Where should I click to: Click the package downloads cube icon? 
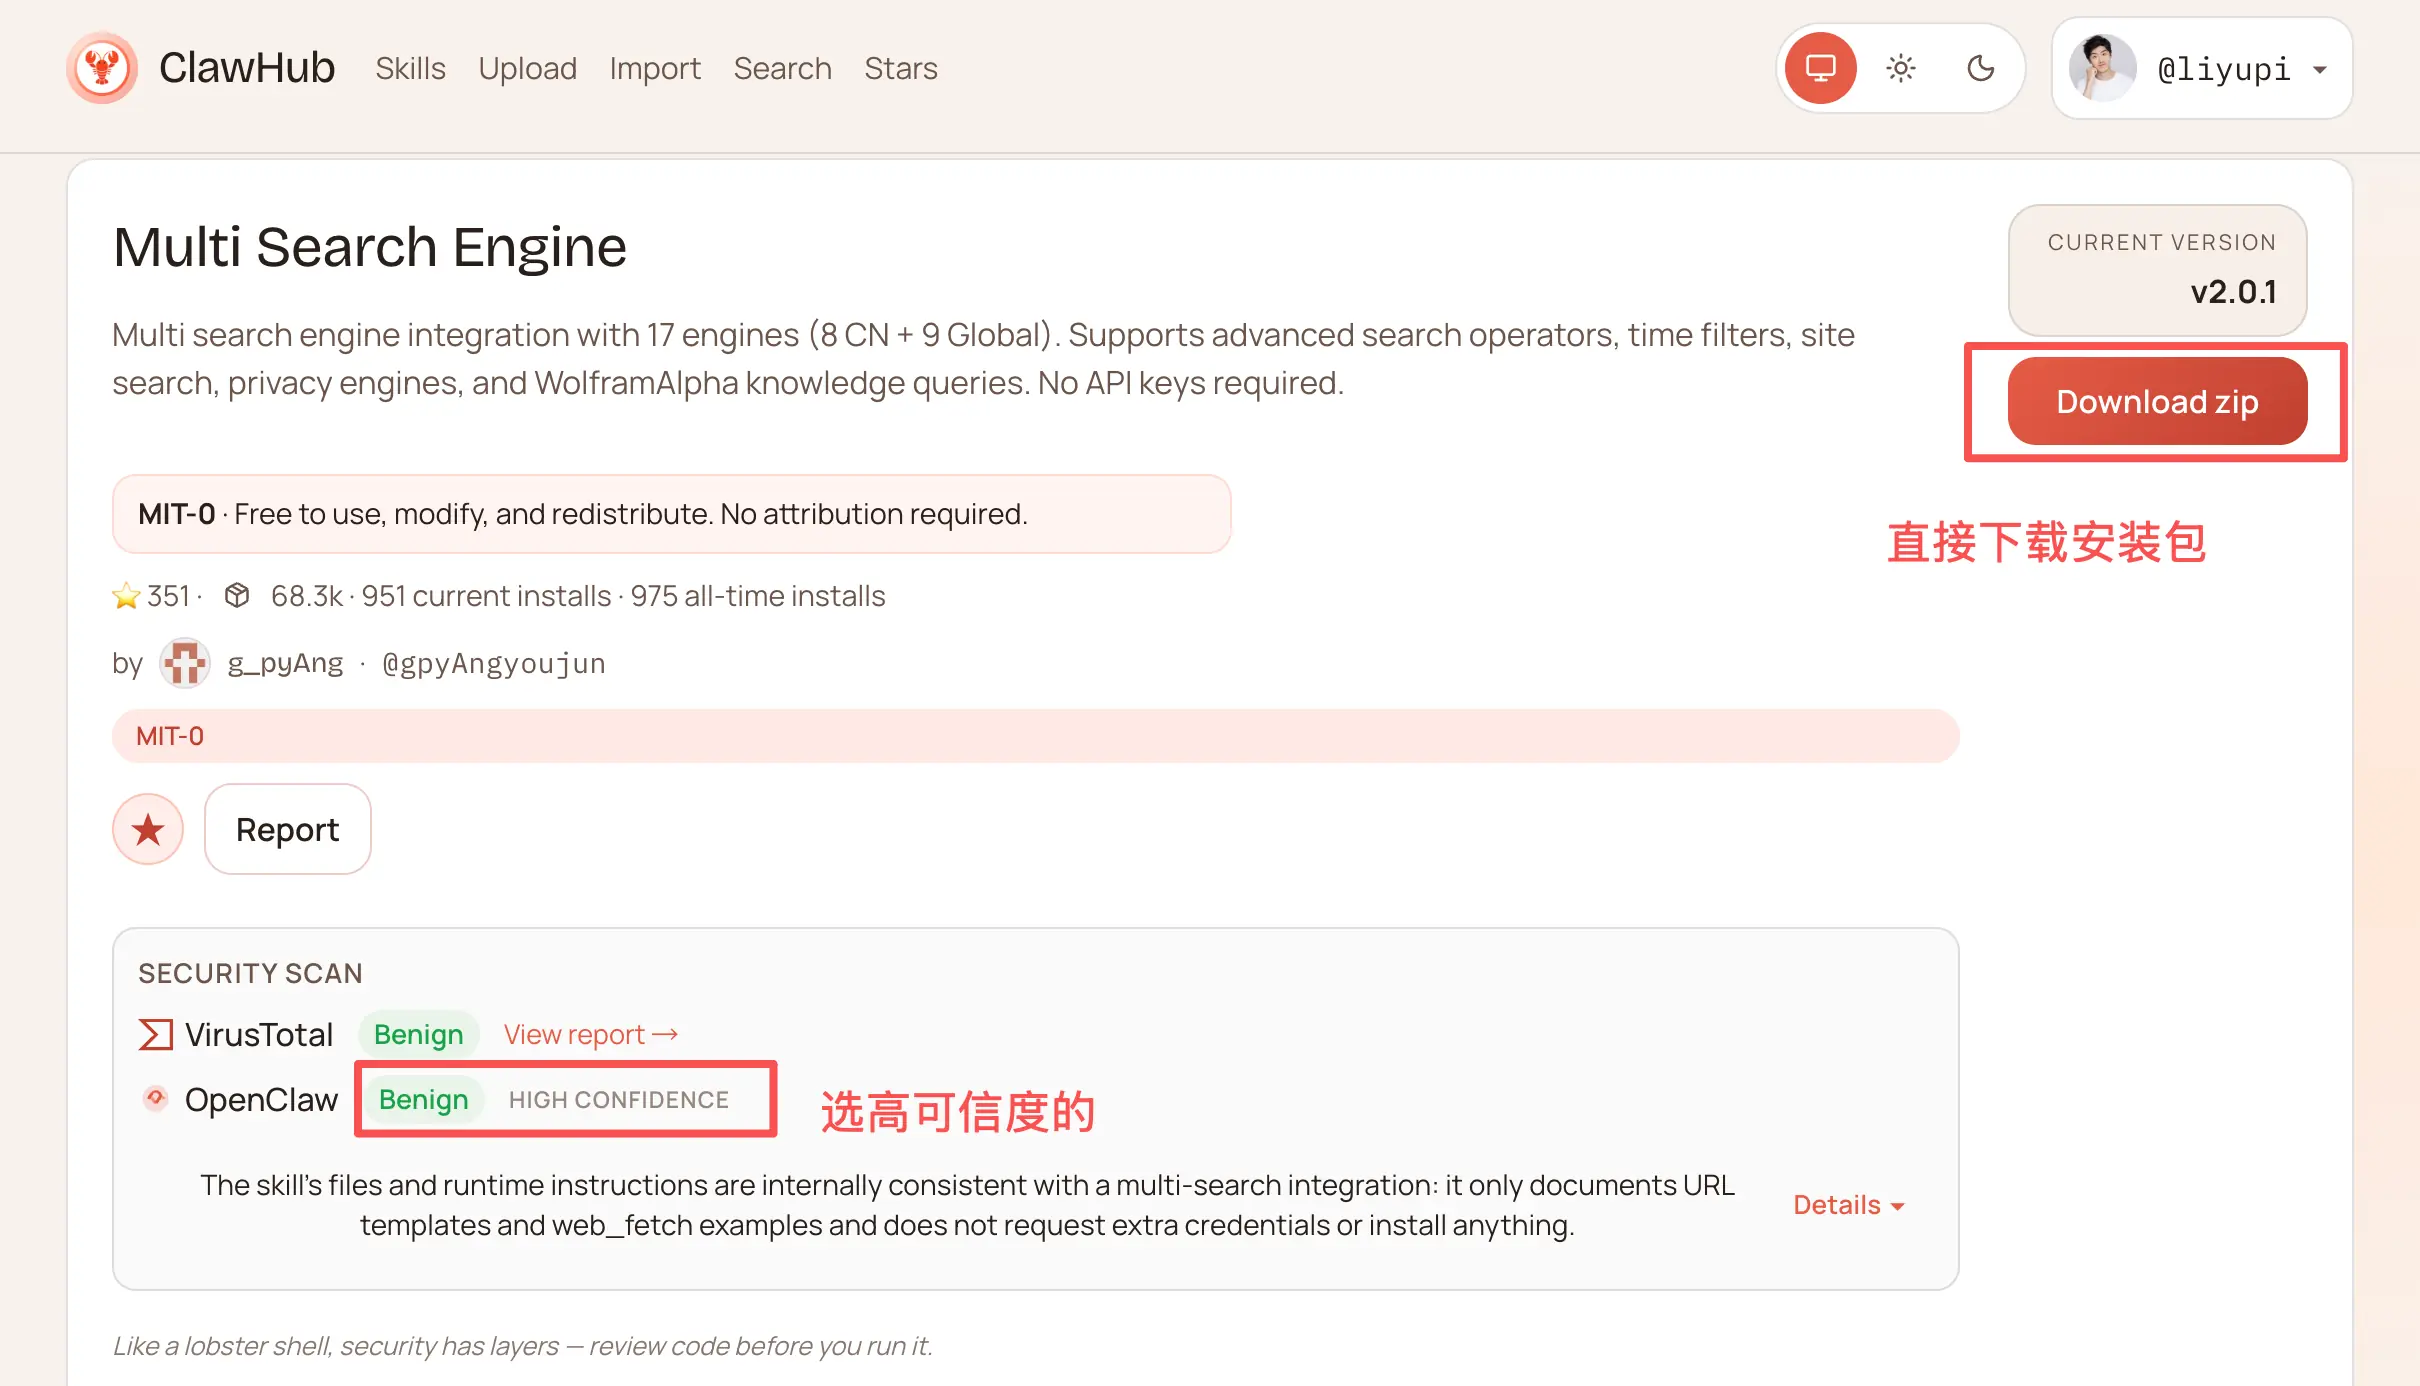click(x=237, y=595)
